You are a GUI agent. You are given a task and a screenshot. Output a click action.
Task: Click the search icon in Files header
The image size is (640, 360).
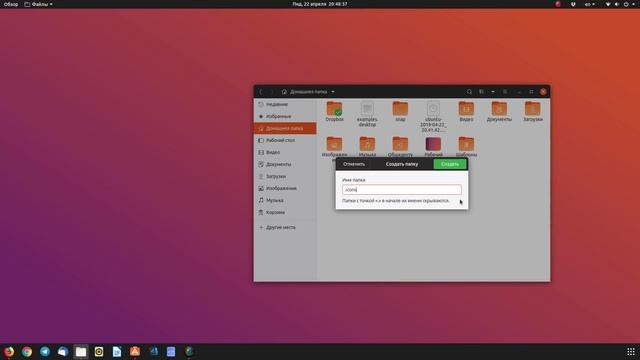click(x=469, y=92)
